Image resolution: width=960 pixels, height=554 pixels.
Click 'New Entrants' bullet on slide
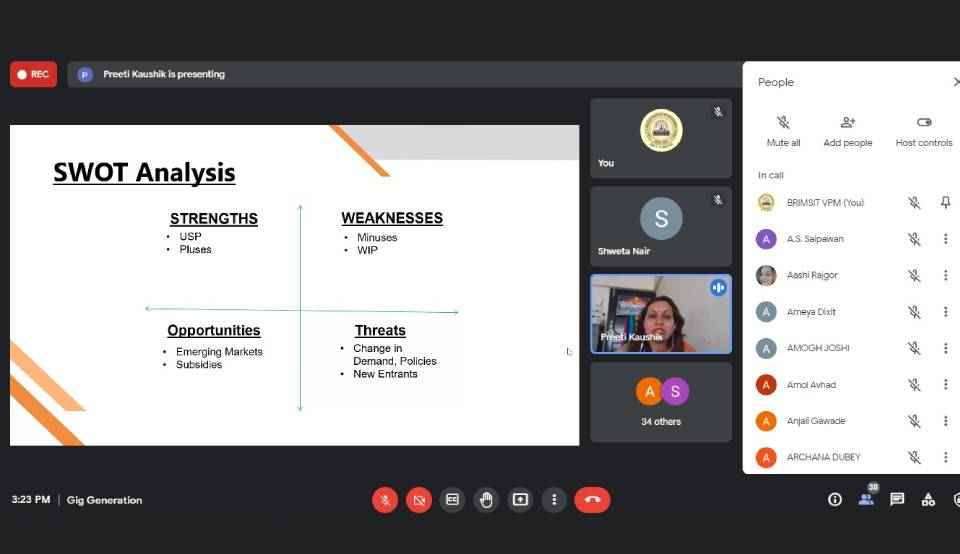point(385,374)
